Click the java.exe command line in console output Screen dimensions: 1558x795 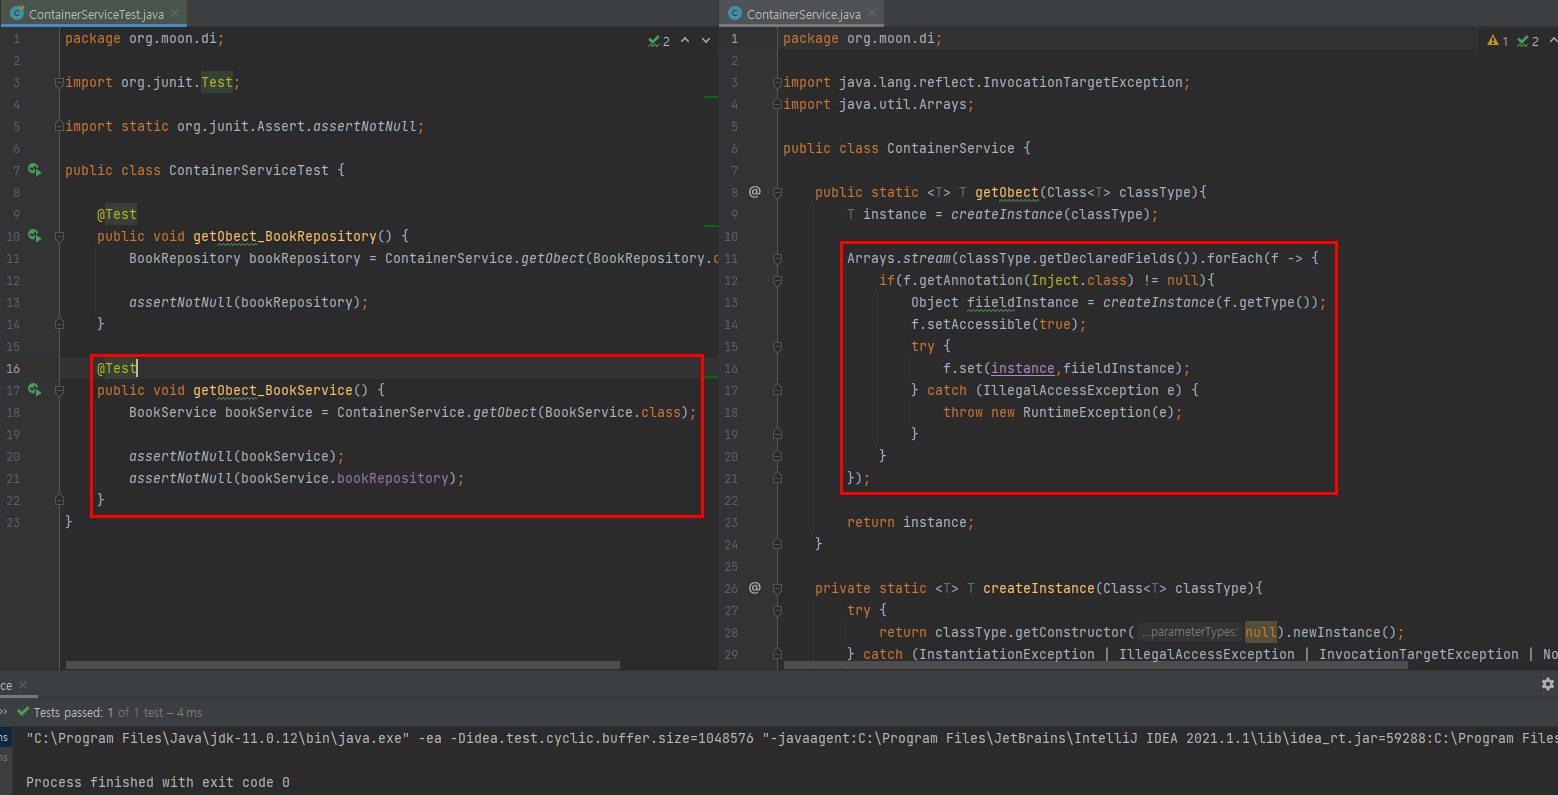(x=790, y=738)
